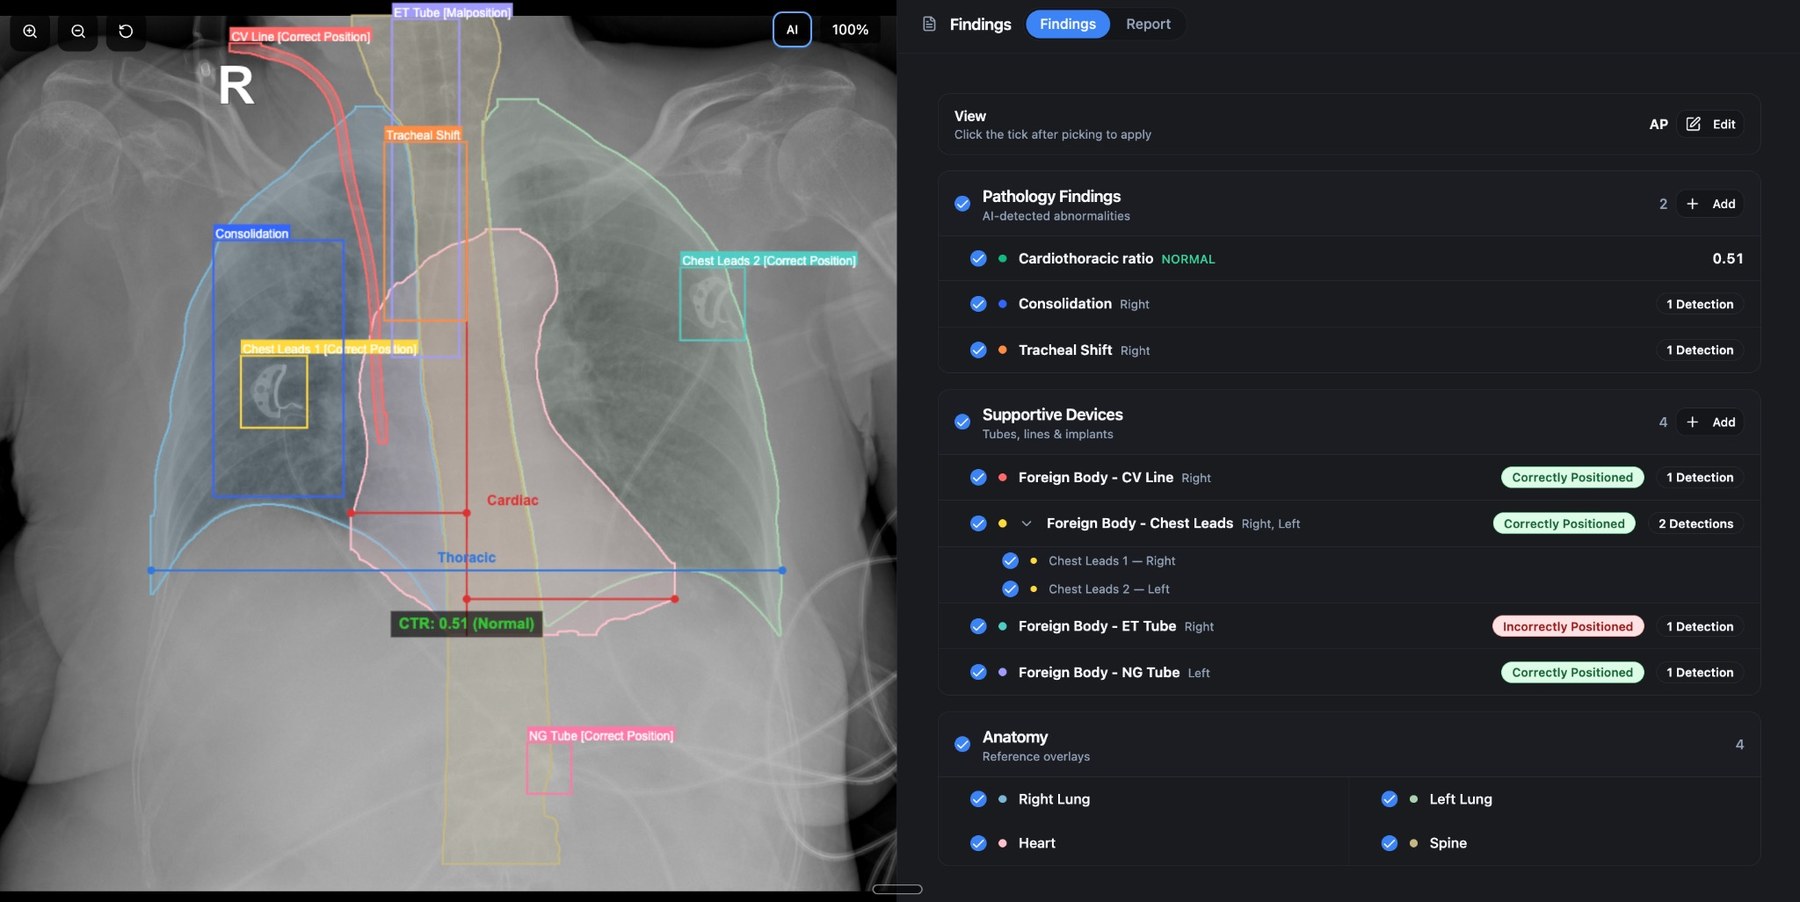The image size is (1800, 902).
Task: Click Chest Leads 2 Detections badge
Action: pos(1695,524)
